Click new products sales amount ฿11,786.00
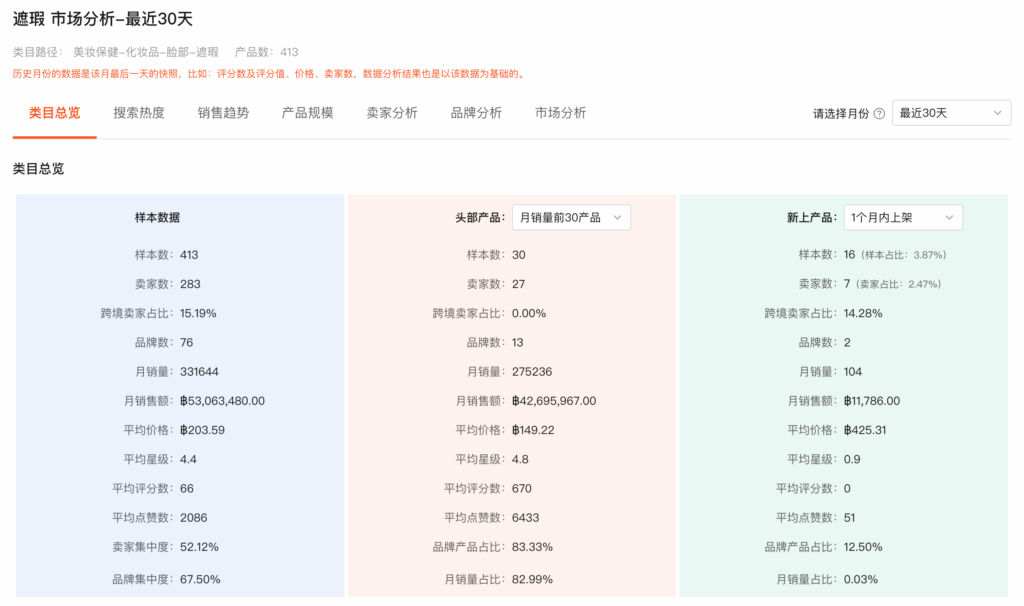 pyautogui.click(x=872, y=401)
